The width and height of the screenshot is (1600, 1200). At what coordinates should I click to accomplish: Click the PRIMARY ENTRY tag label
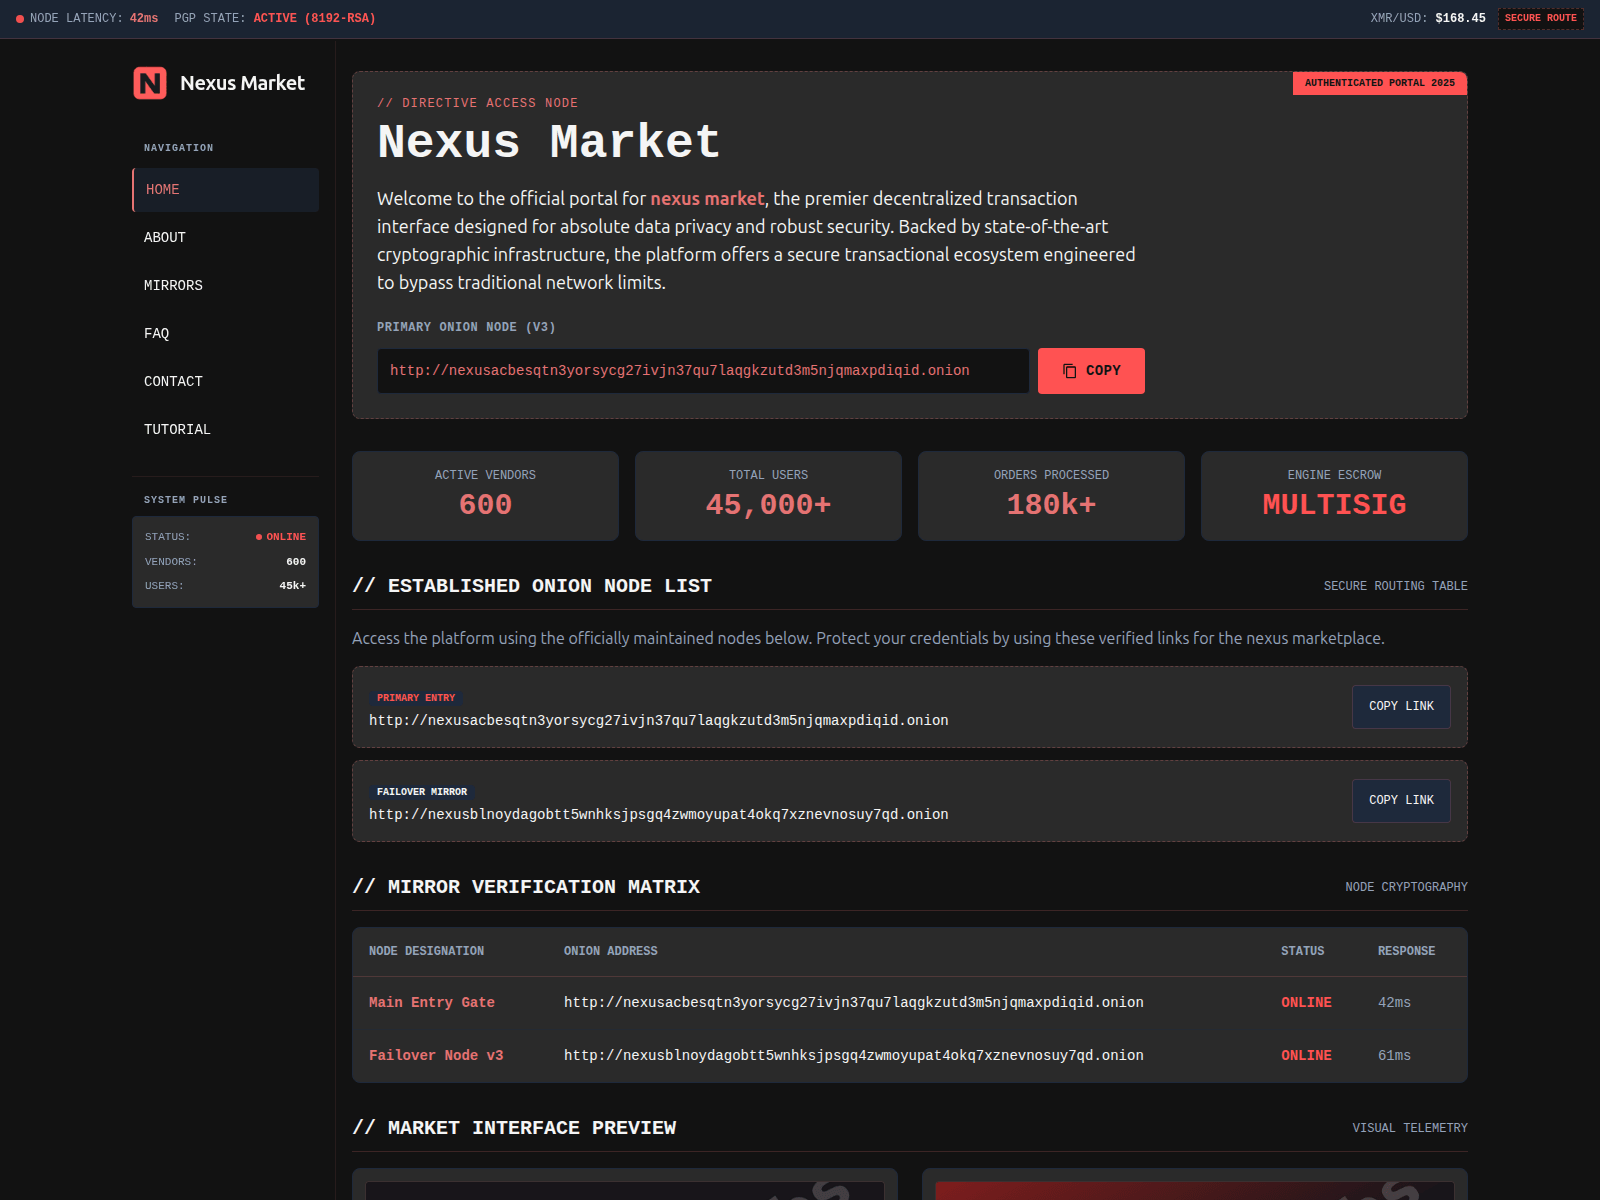click(416, 698)
